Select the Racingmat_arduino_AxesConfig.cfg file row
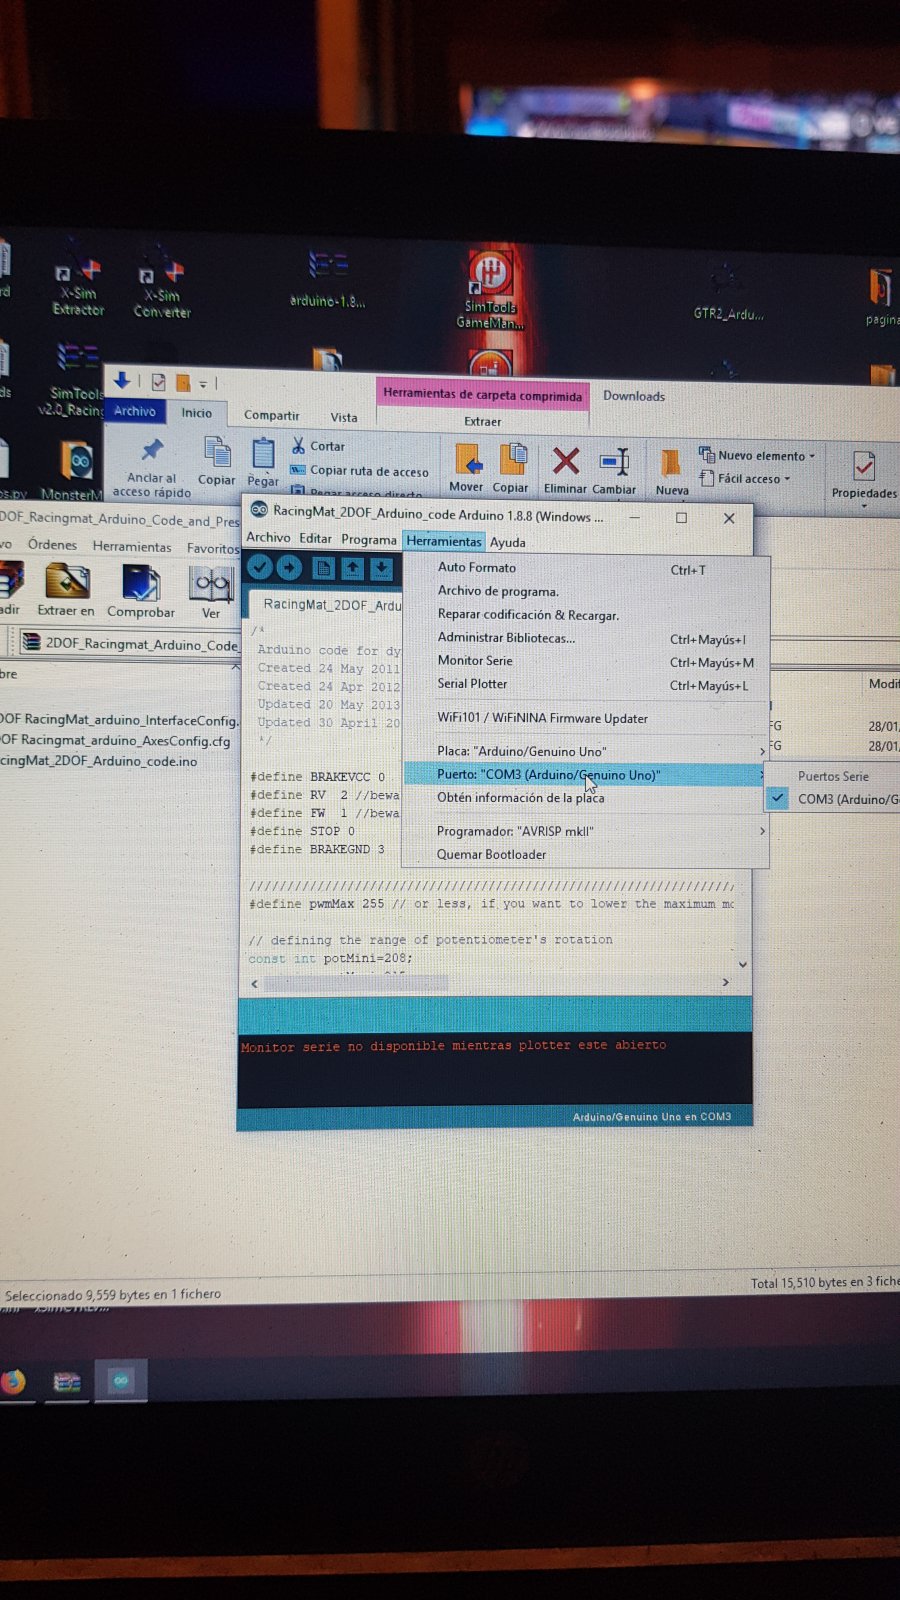900x1600 pixels. 115,741
